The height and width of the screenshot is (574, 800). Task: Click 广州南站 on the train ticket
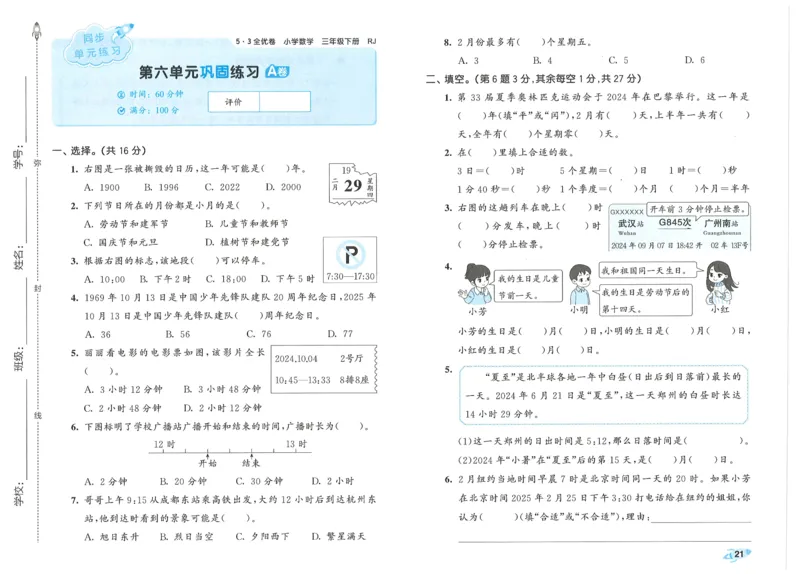coord(721,223)
